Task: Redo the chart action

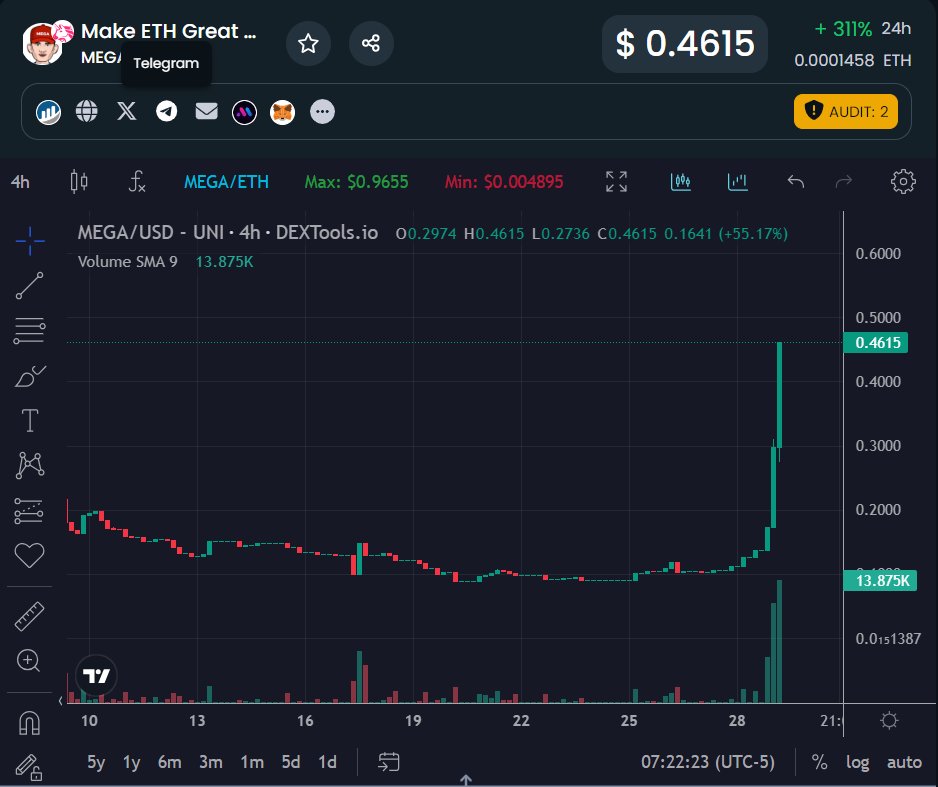Action: pos(843,181)
